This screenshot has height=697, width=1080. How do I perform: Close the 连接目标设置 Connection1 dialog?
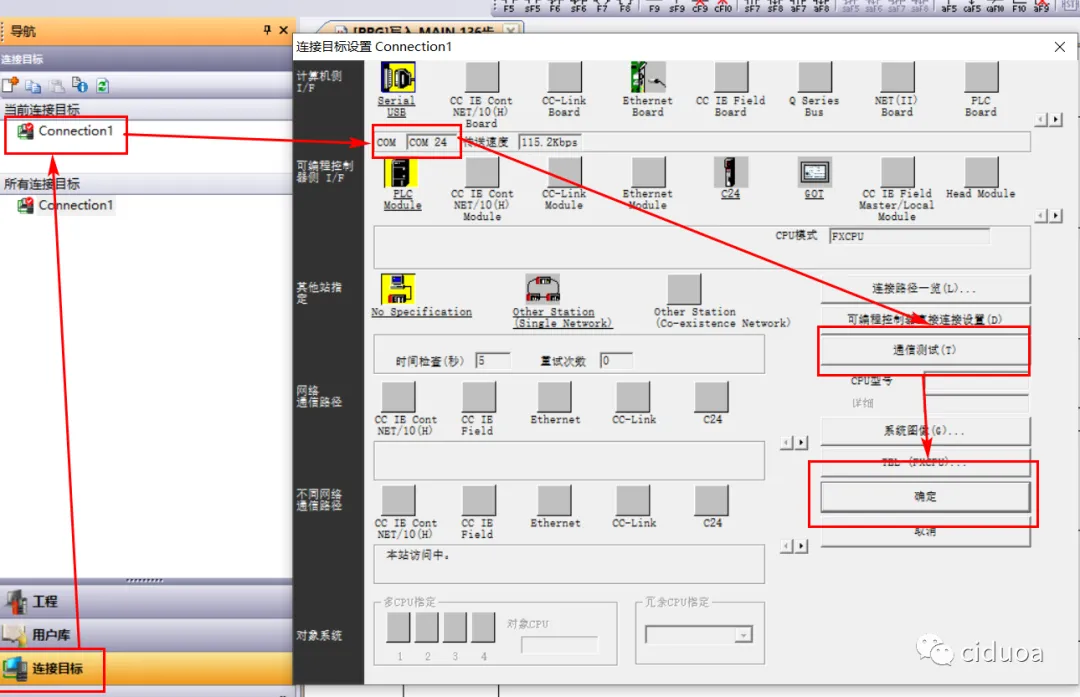click(x=1059, y=47)
